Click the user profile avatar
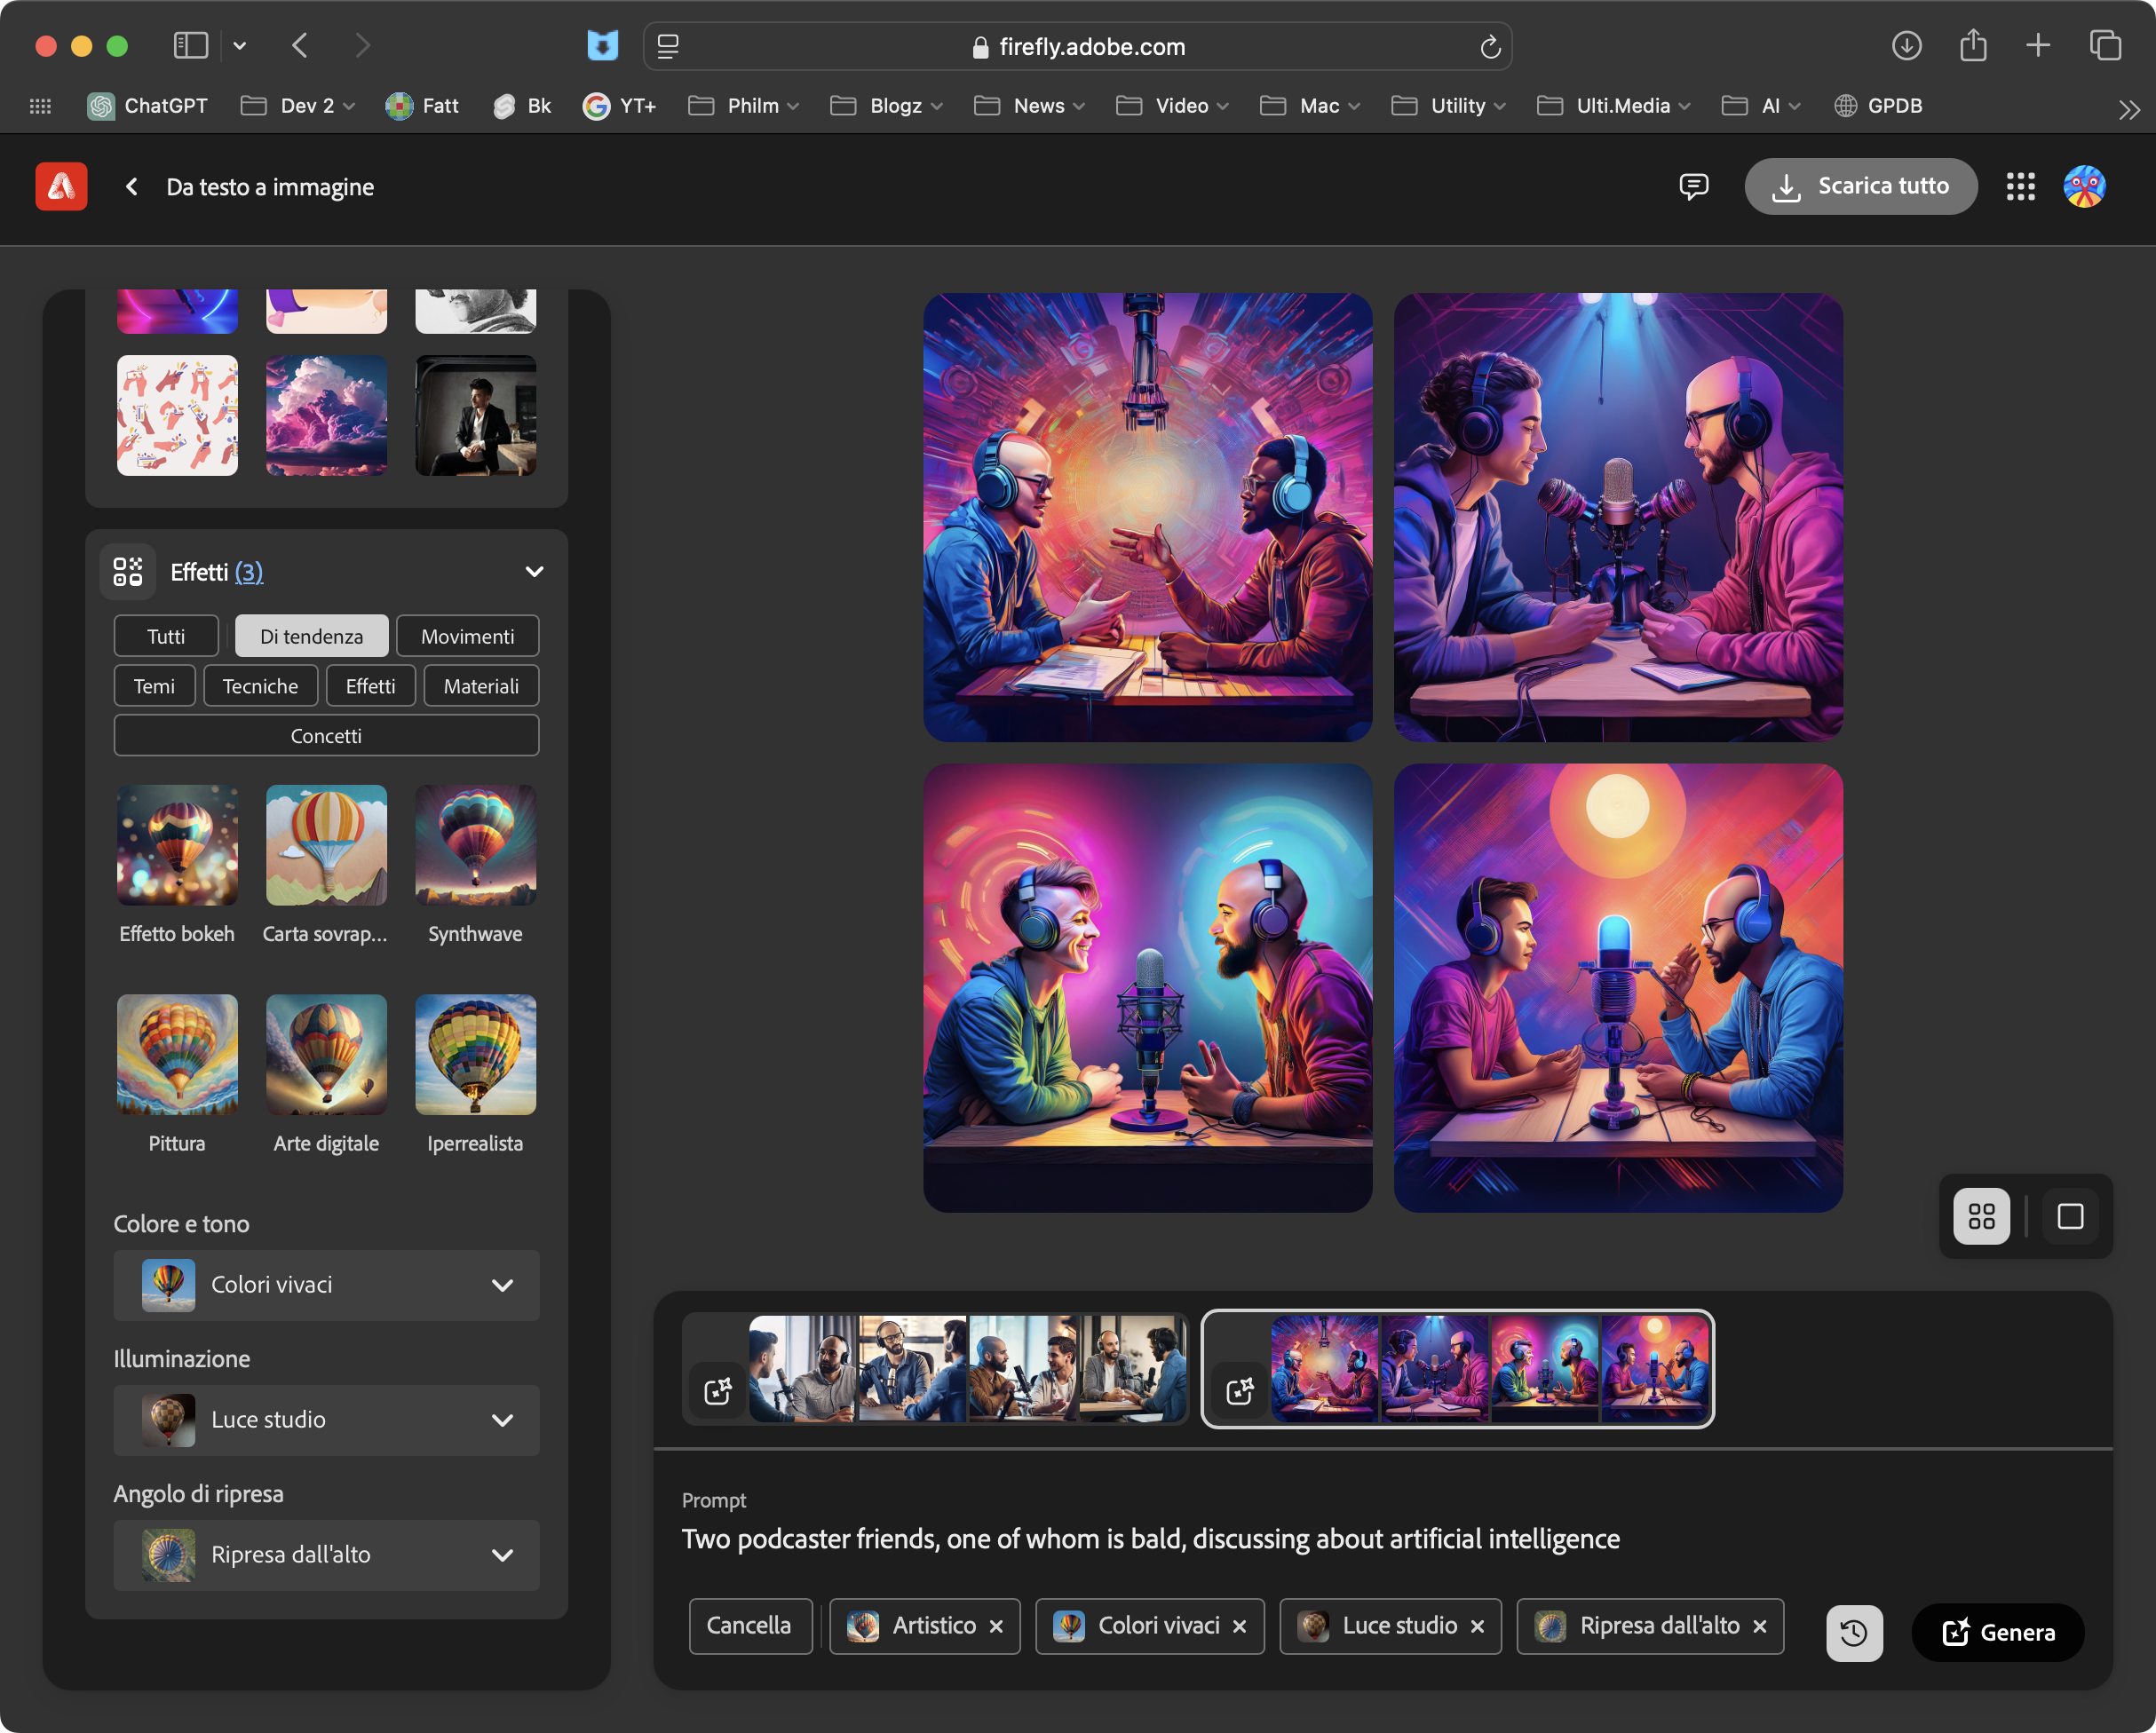This screenshot has width=2156, height=1733. click(x=2084, y=186)
